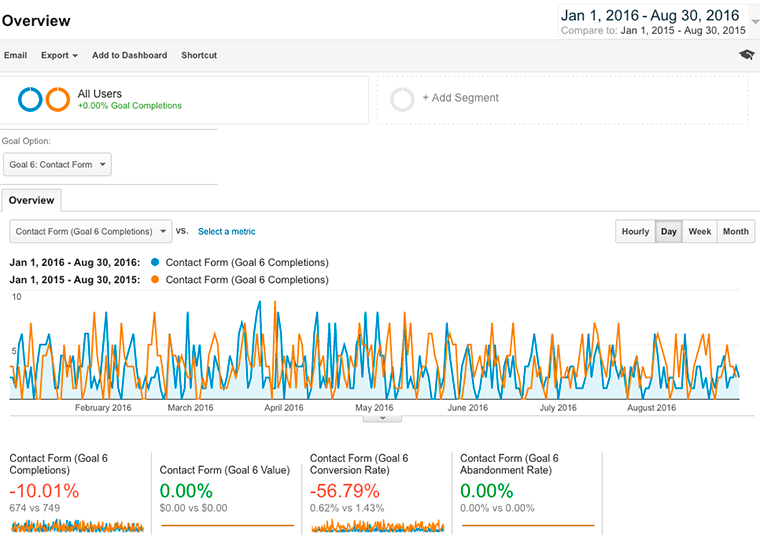Screen dimensions: 760x535
Task: Select the Overview tab
Action: pos(32,201)
